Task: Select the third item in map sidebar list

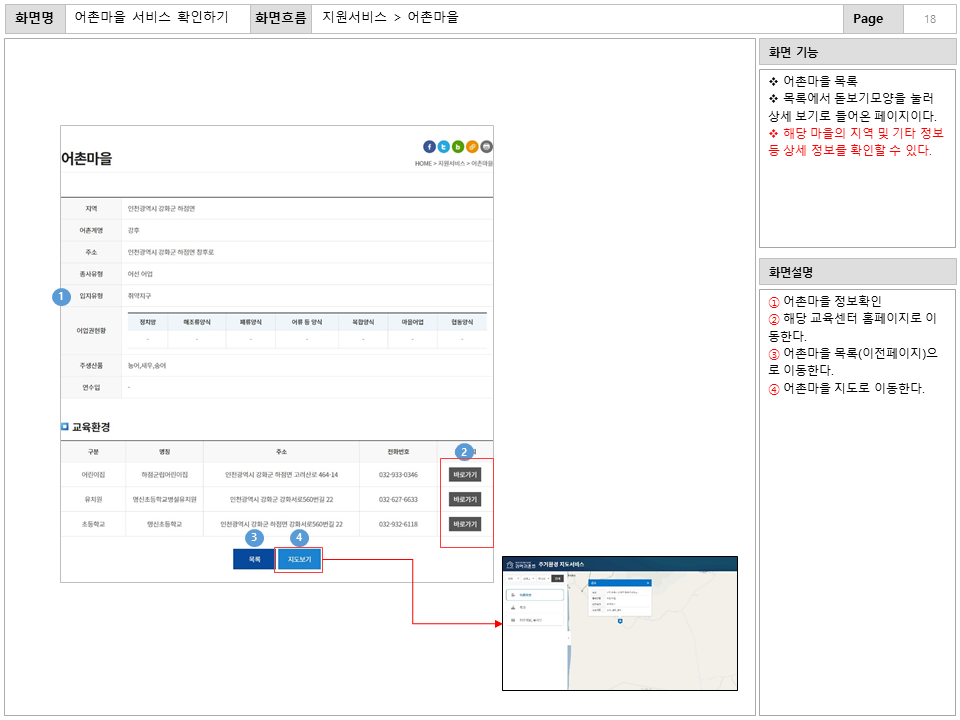Action: (534, 620)
